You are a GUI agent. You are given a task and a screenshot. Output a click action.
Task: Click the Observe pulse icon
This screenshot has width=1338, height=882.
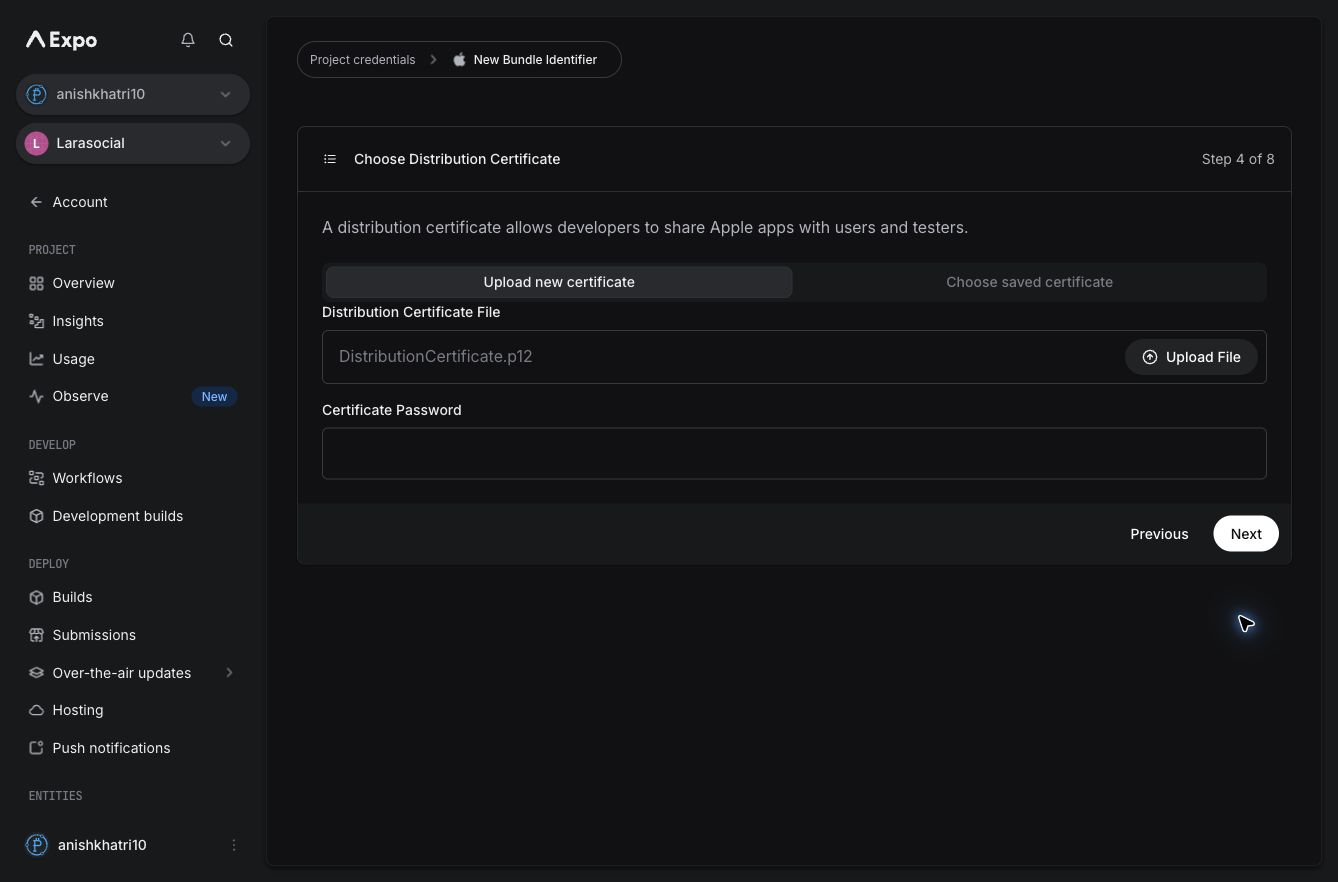pos(36,396)
